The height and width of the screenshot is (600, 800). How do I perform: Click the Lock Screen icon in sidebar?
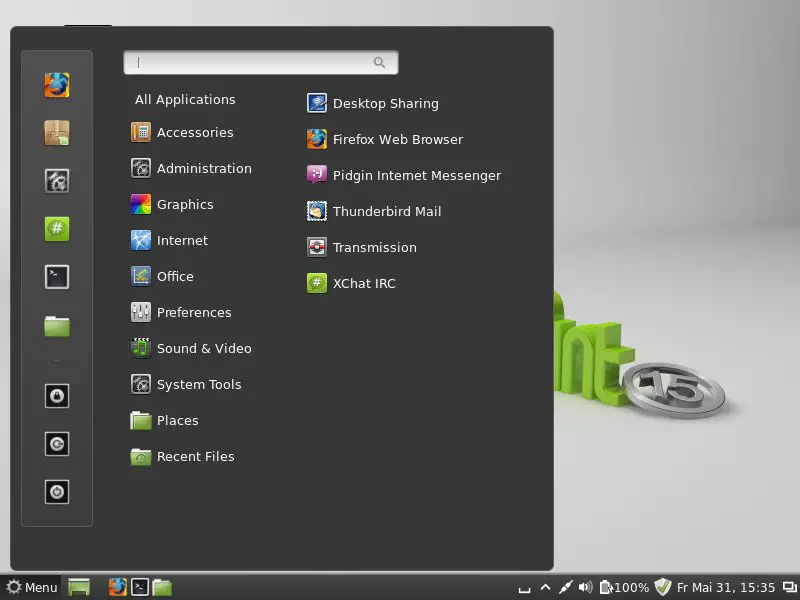pos(57,396)
